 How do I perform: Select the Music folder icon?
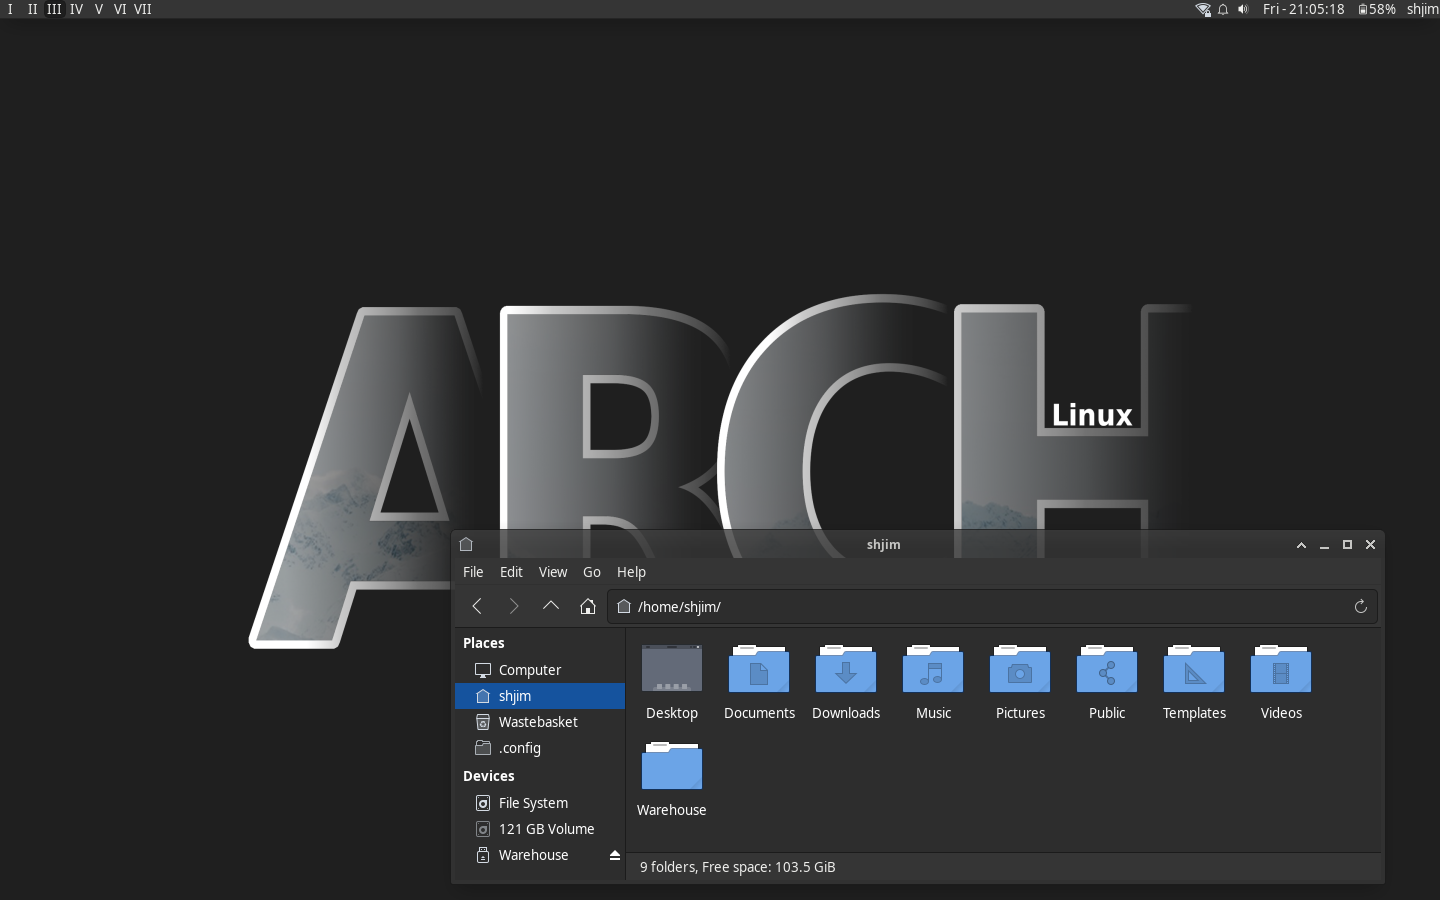click(x=933, y=669)
